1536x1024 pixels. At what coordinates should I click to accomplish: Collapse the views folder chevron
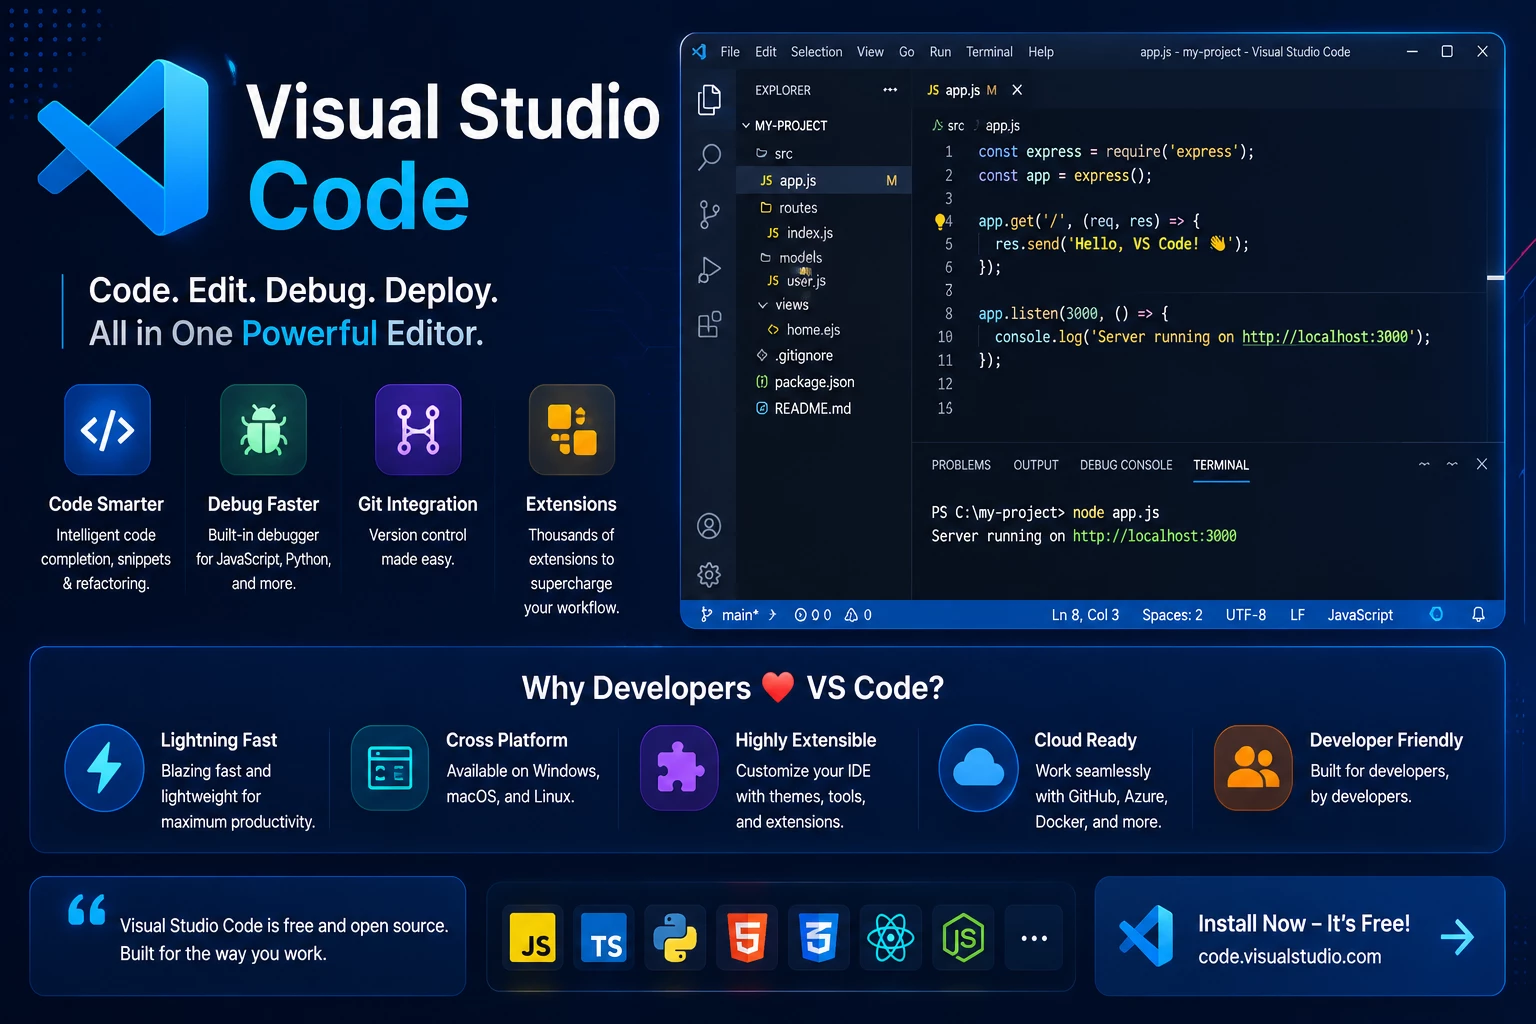click(763, 305)
